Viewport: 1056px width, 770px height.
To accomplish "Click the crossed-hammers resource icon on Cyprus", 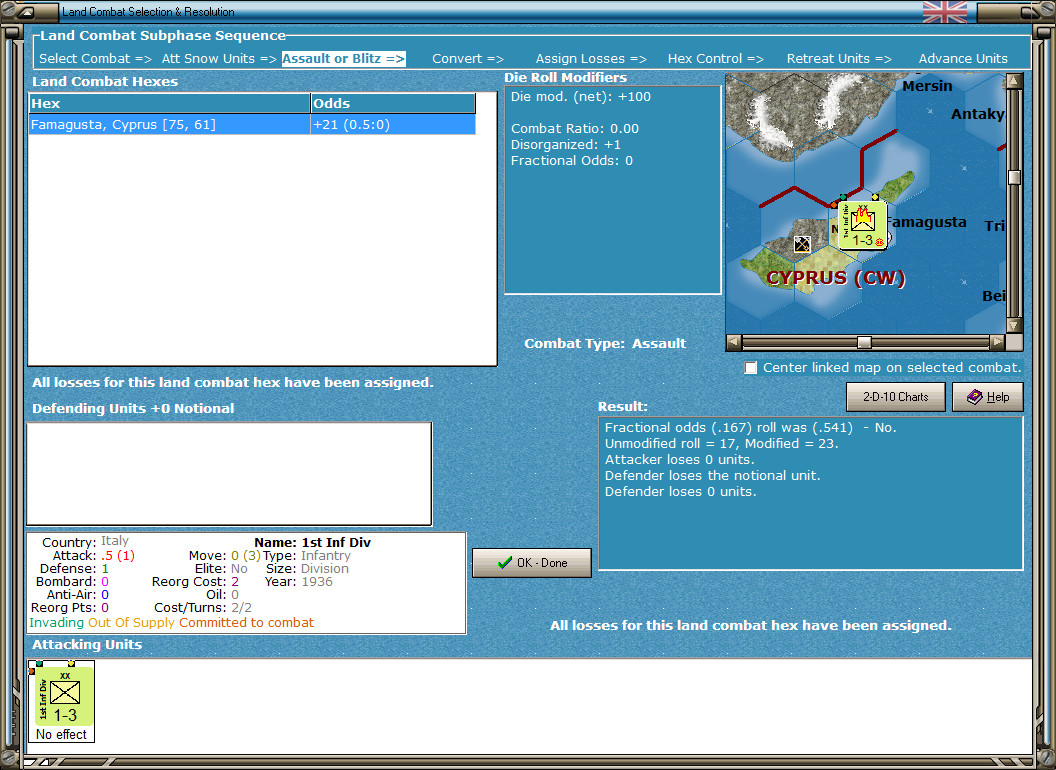I will [x=801, y=243].
